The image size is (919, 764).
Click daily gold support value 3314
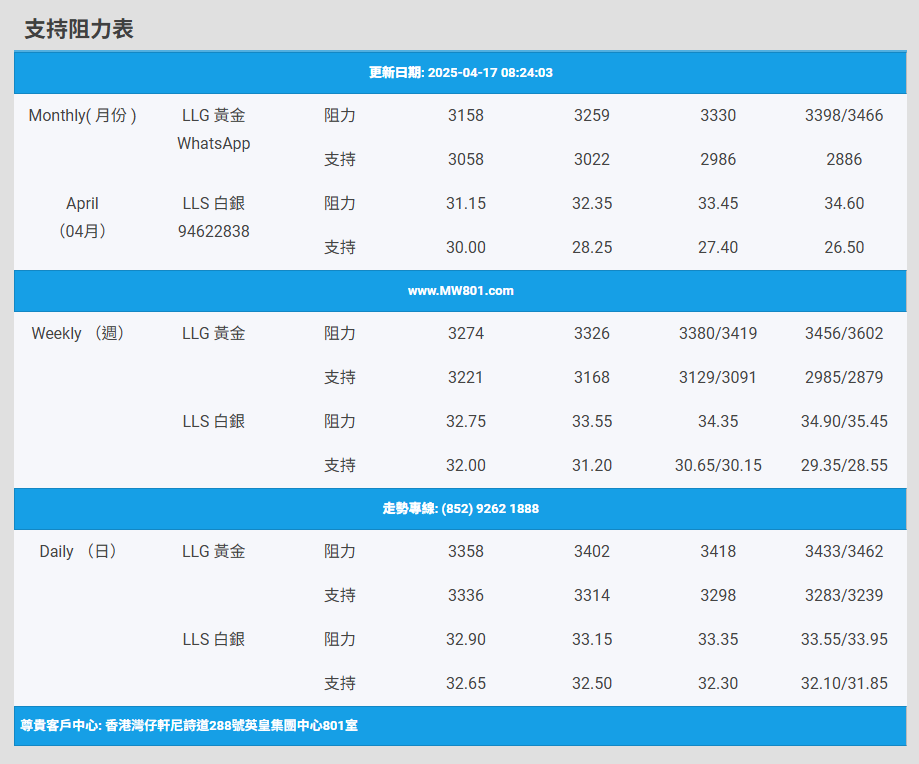592,595
